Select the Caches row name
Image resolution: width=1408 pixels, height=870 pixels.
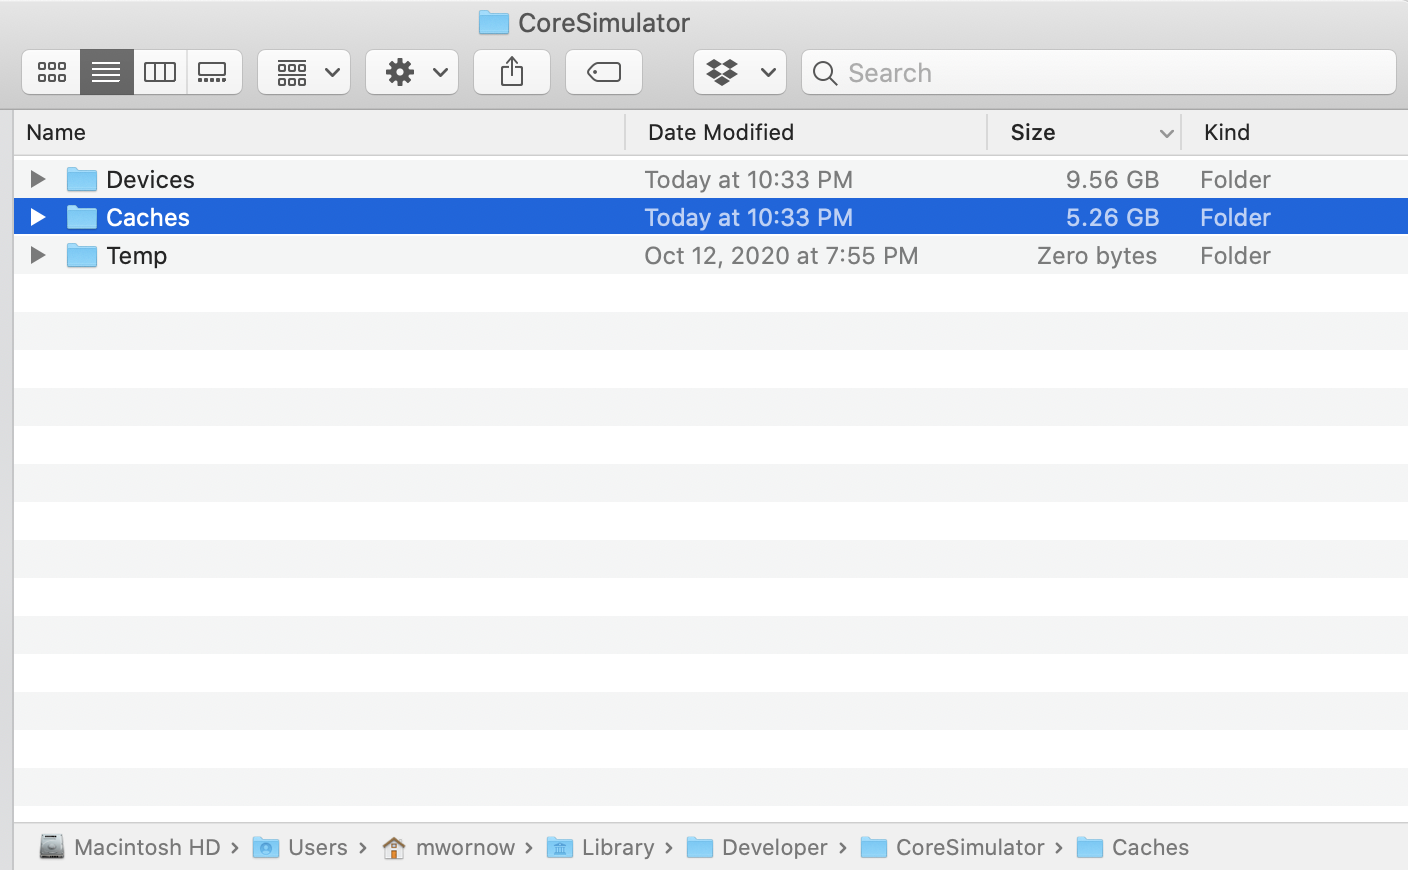[148, 217]
